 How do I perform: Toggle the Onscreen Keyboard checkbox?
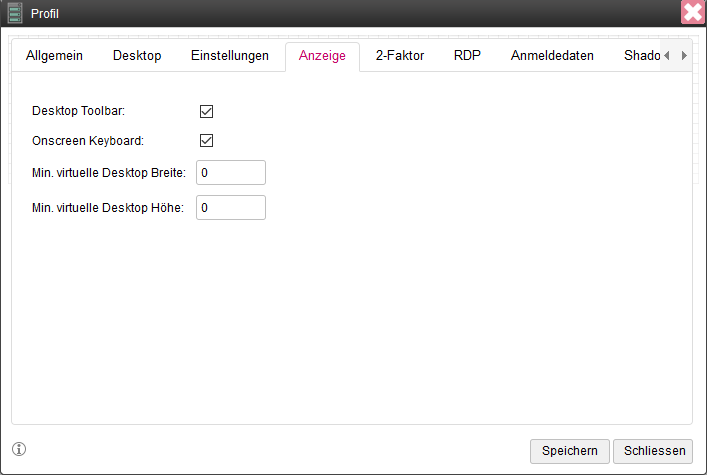(x=207, y=140)
